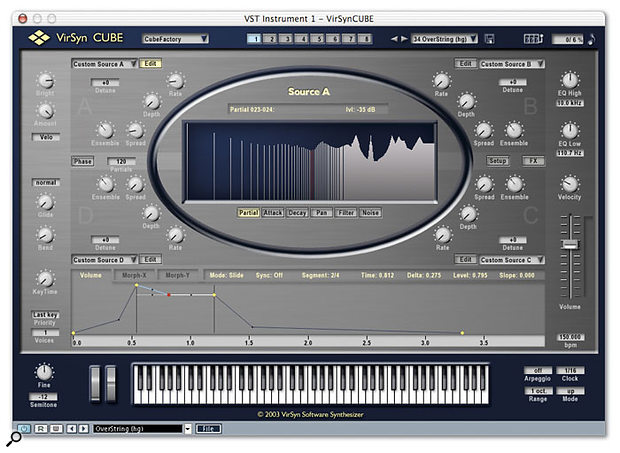Click Source C Depth knob
620x453 pixels.
pyautogui.click(x=468, y=214)
